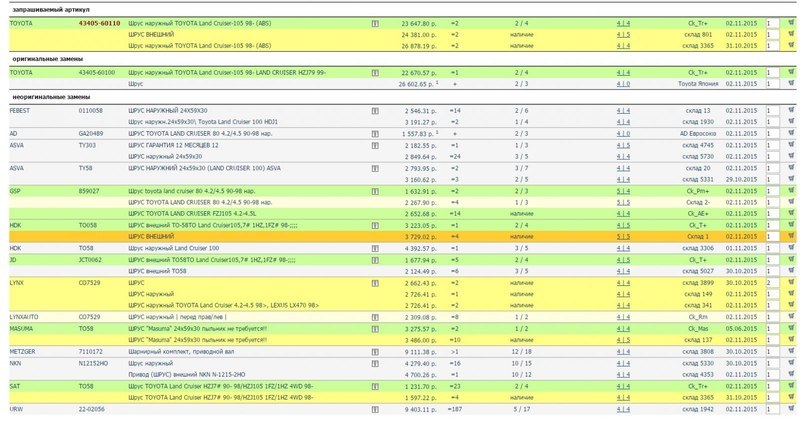Open info icon for URW 22-02056
The image size is (800, 422).
(375, 409)
